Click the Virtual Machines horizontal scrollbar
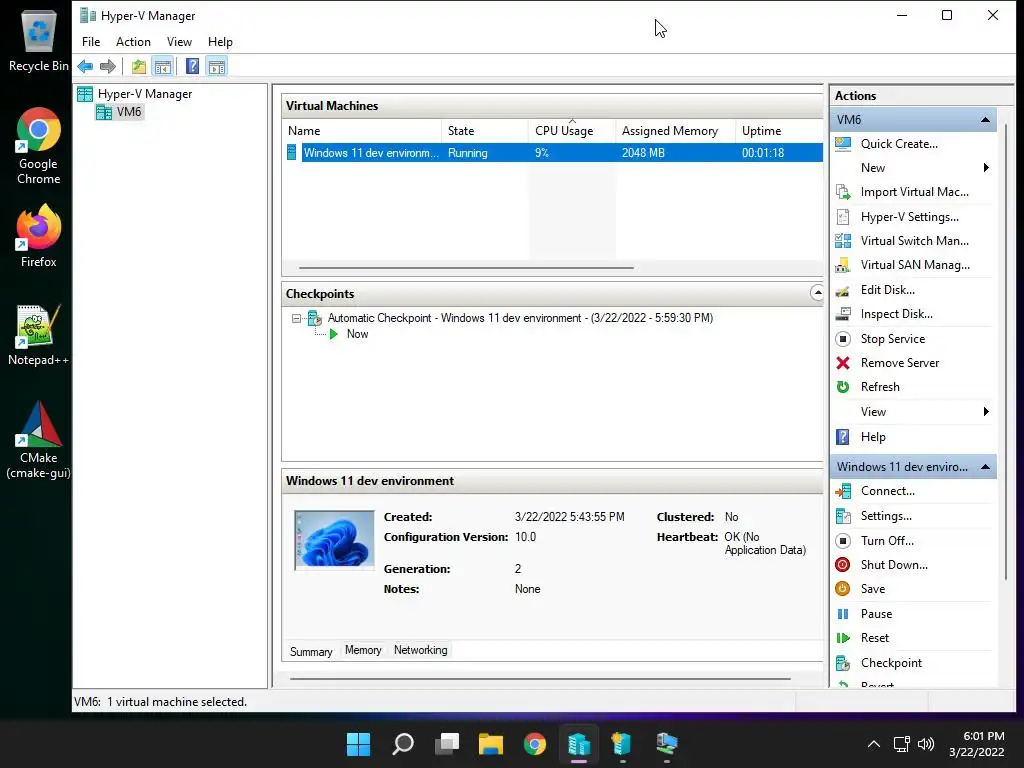Image resolution: width=1024 pixels, height=768 pixels. [466, 268]
